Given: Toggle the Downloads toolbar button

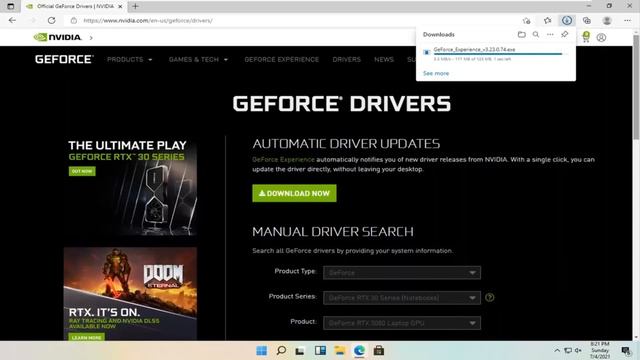Looking at the screenshot, I should click(567, 20).
